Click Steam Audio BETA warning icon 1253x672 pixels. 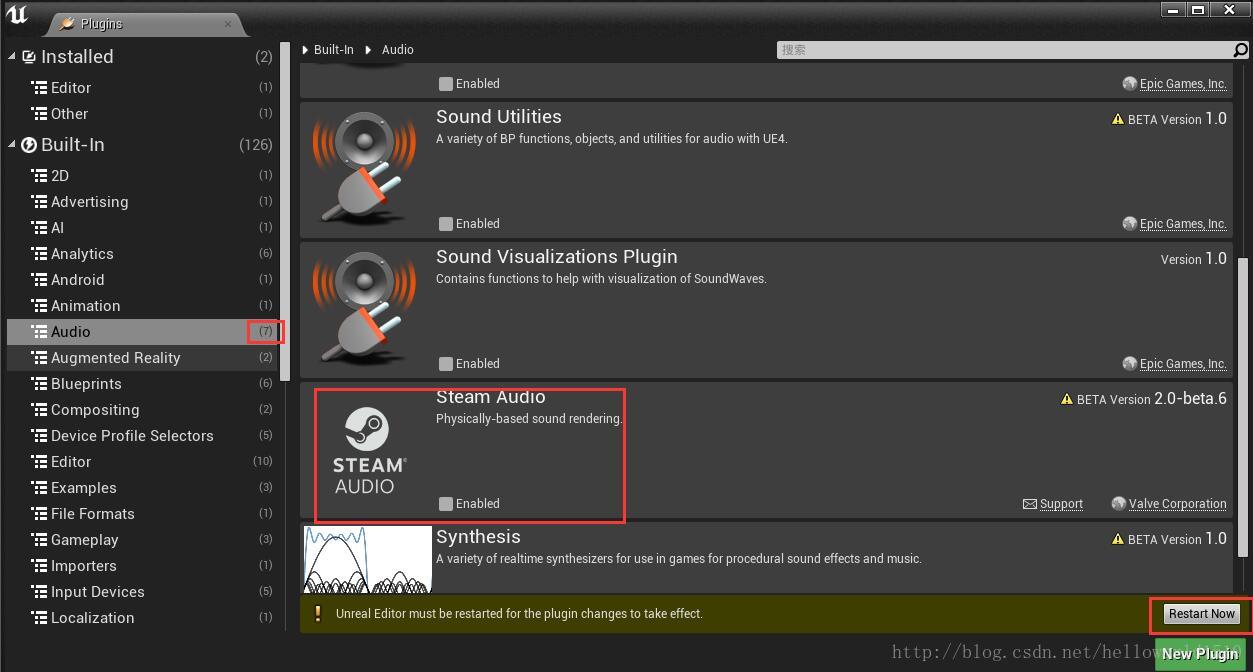pos(1067,399)
